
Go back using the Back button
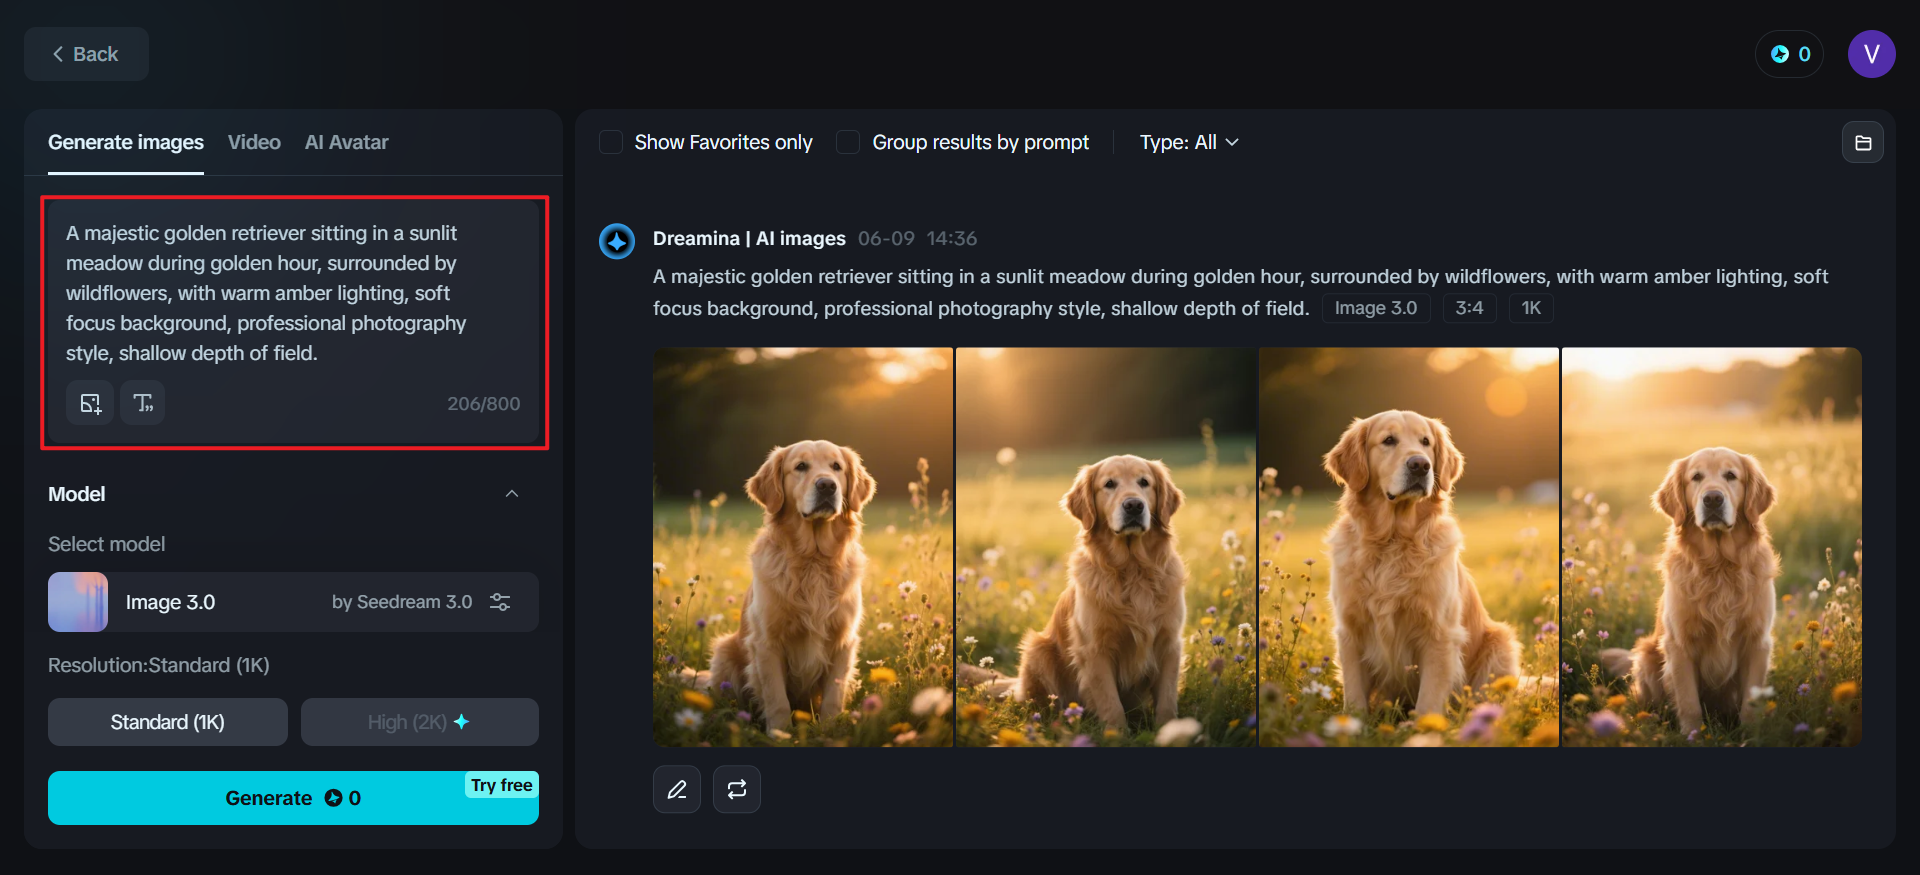[x=86, y=54]
